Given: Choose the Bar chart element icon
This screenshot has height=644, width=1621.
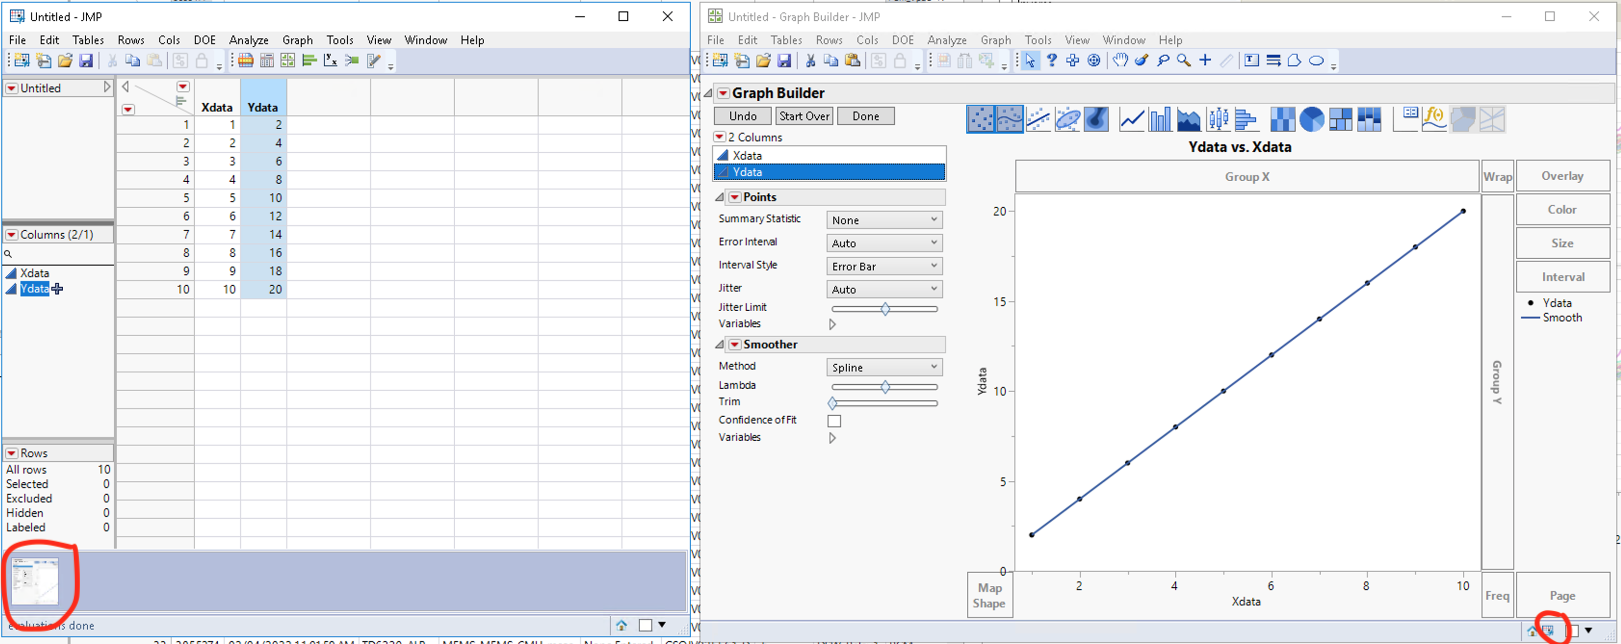Looking at the screenshot, I should point(1160,119).
